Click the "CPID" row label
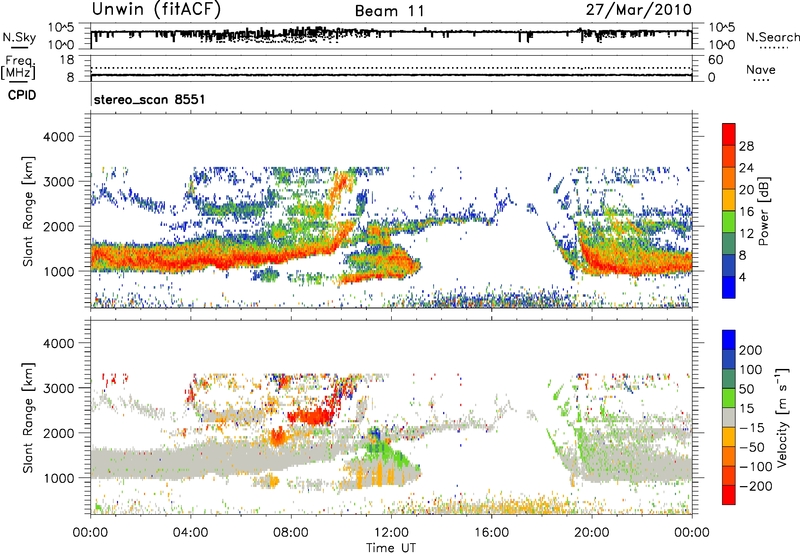This screenshot has height=554, width=800. 22,95
